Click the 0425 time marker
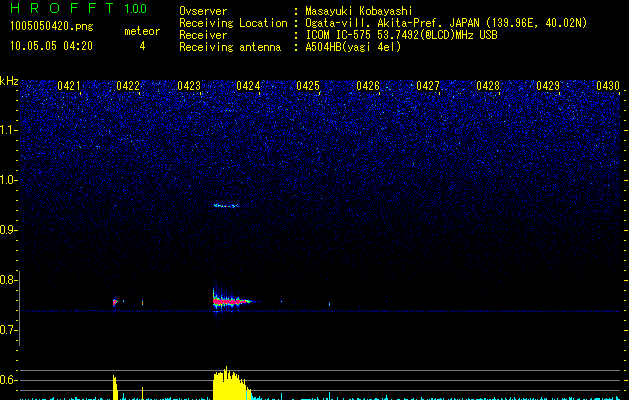The height and width of the screenshot is (400, 629). (308, 86)
